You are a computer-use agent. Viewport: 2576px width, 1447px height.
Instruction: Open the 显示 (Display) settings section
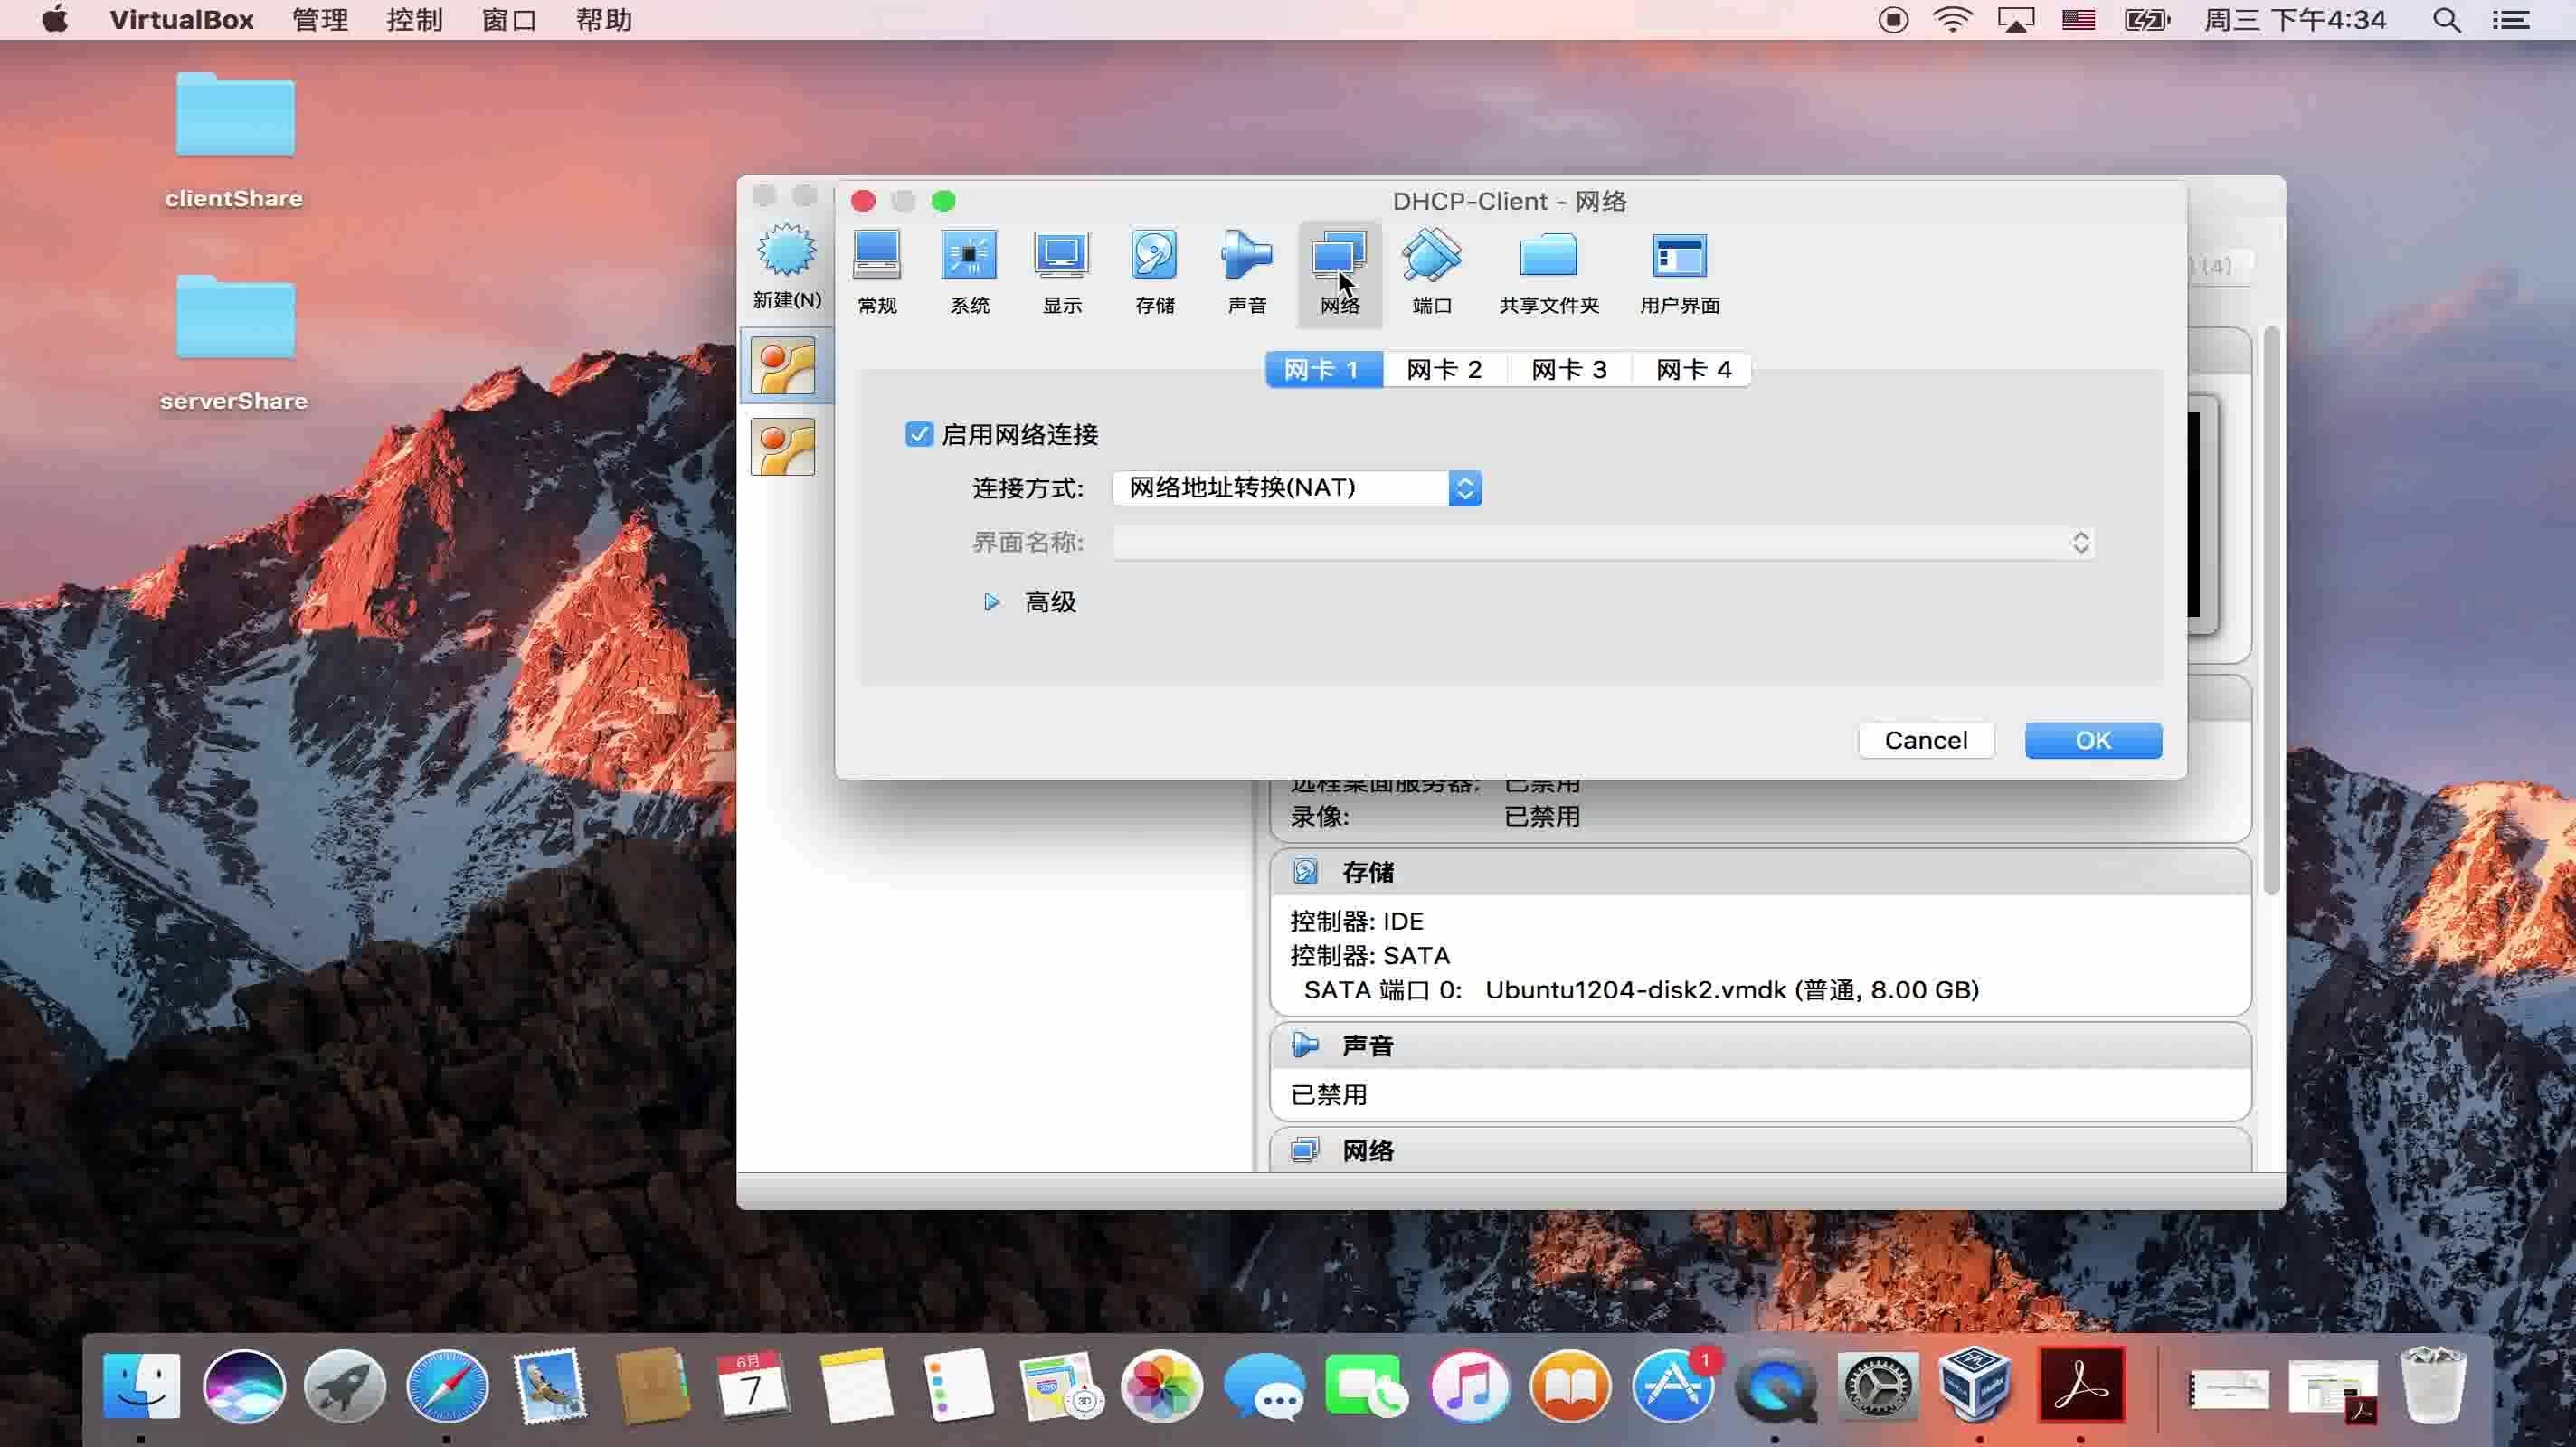[1062, 272]
